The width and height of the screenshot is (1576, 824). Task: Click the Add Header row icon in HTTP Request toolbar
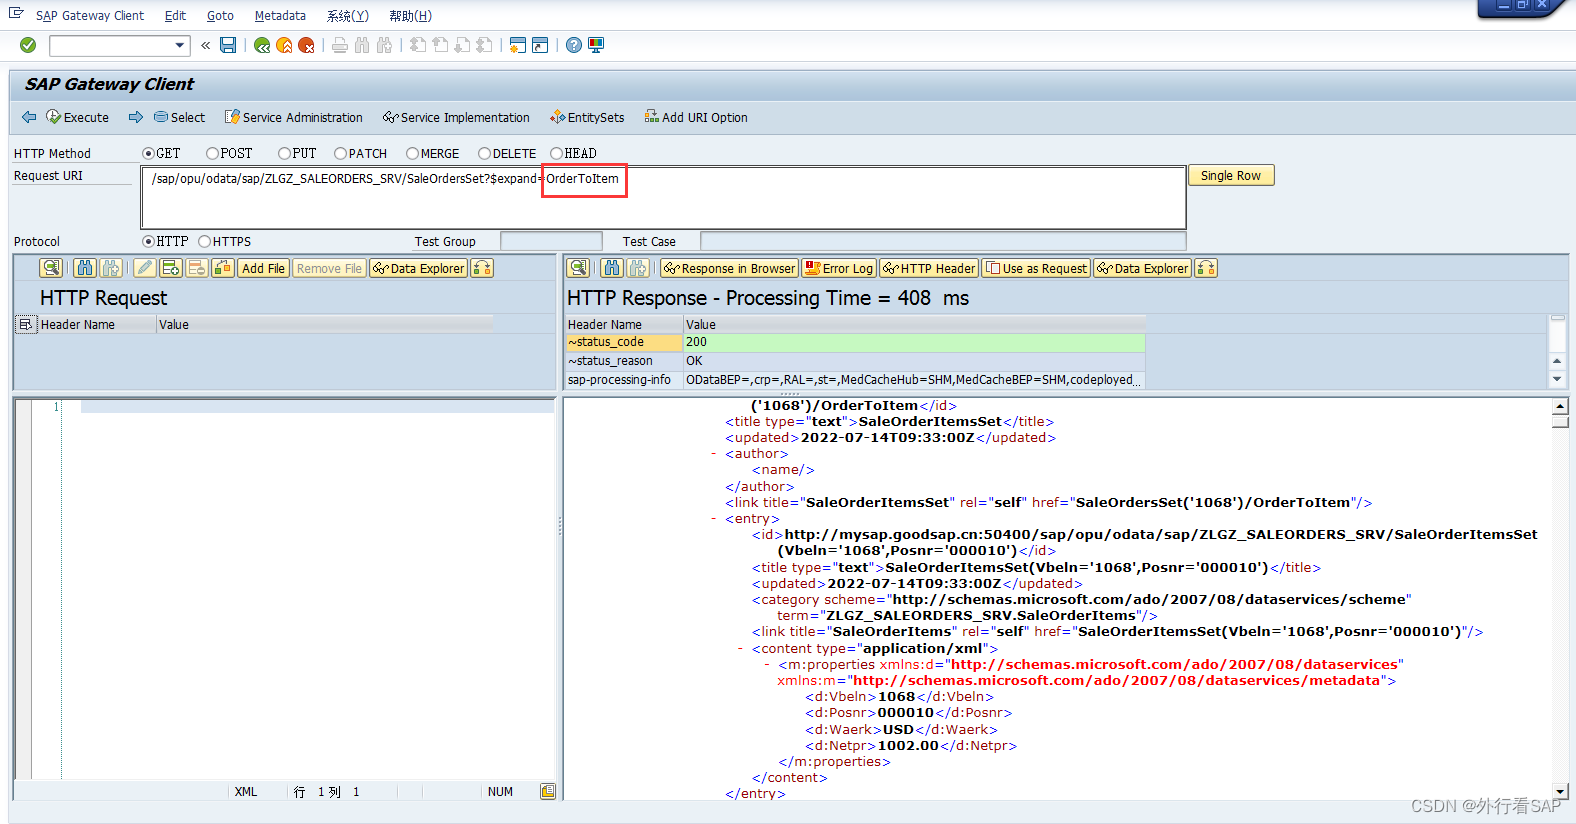(171, 268)
